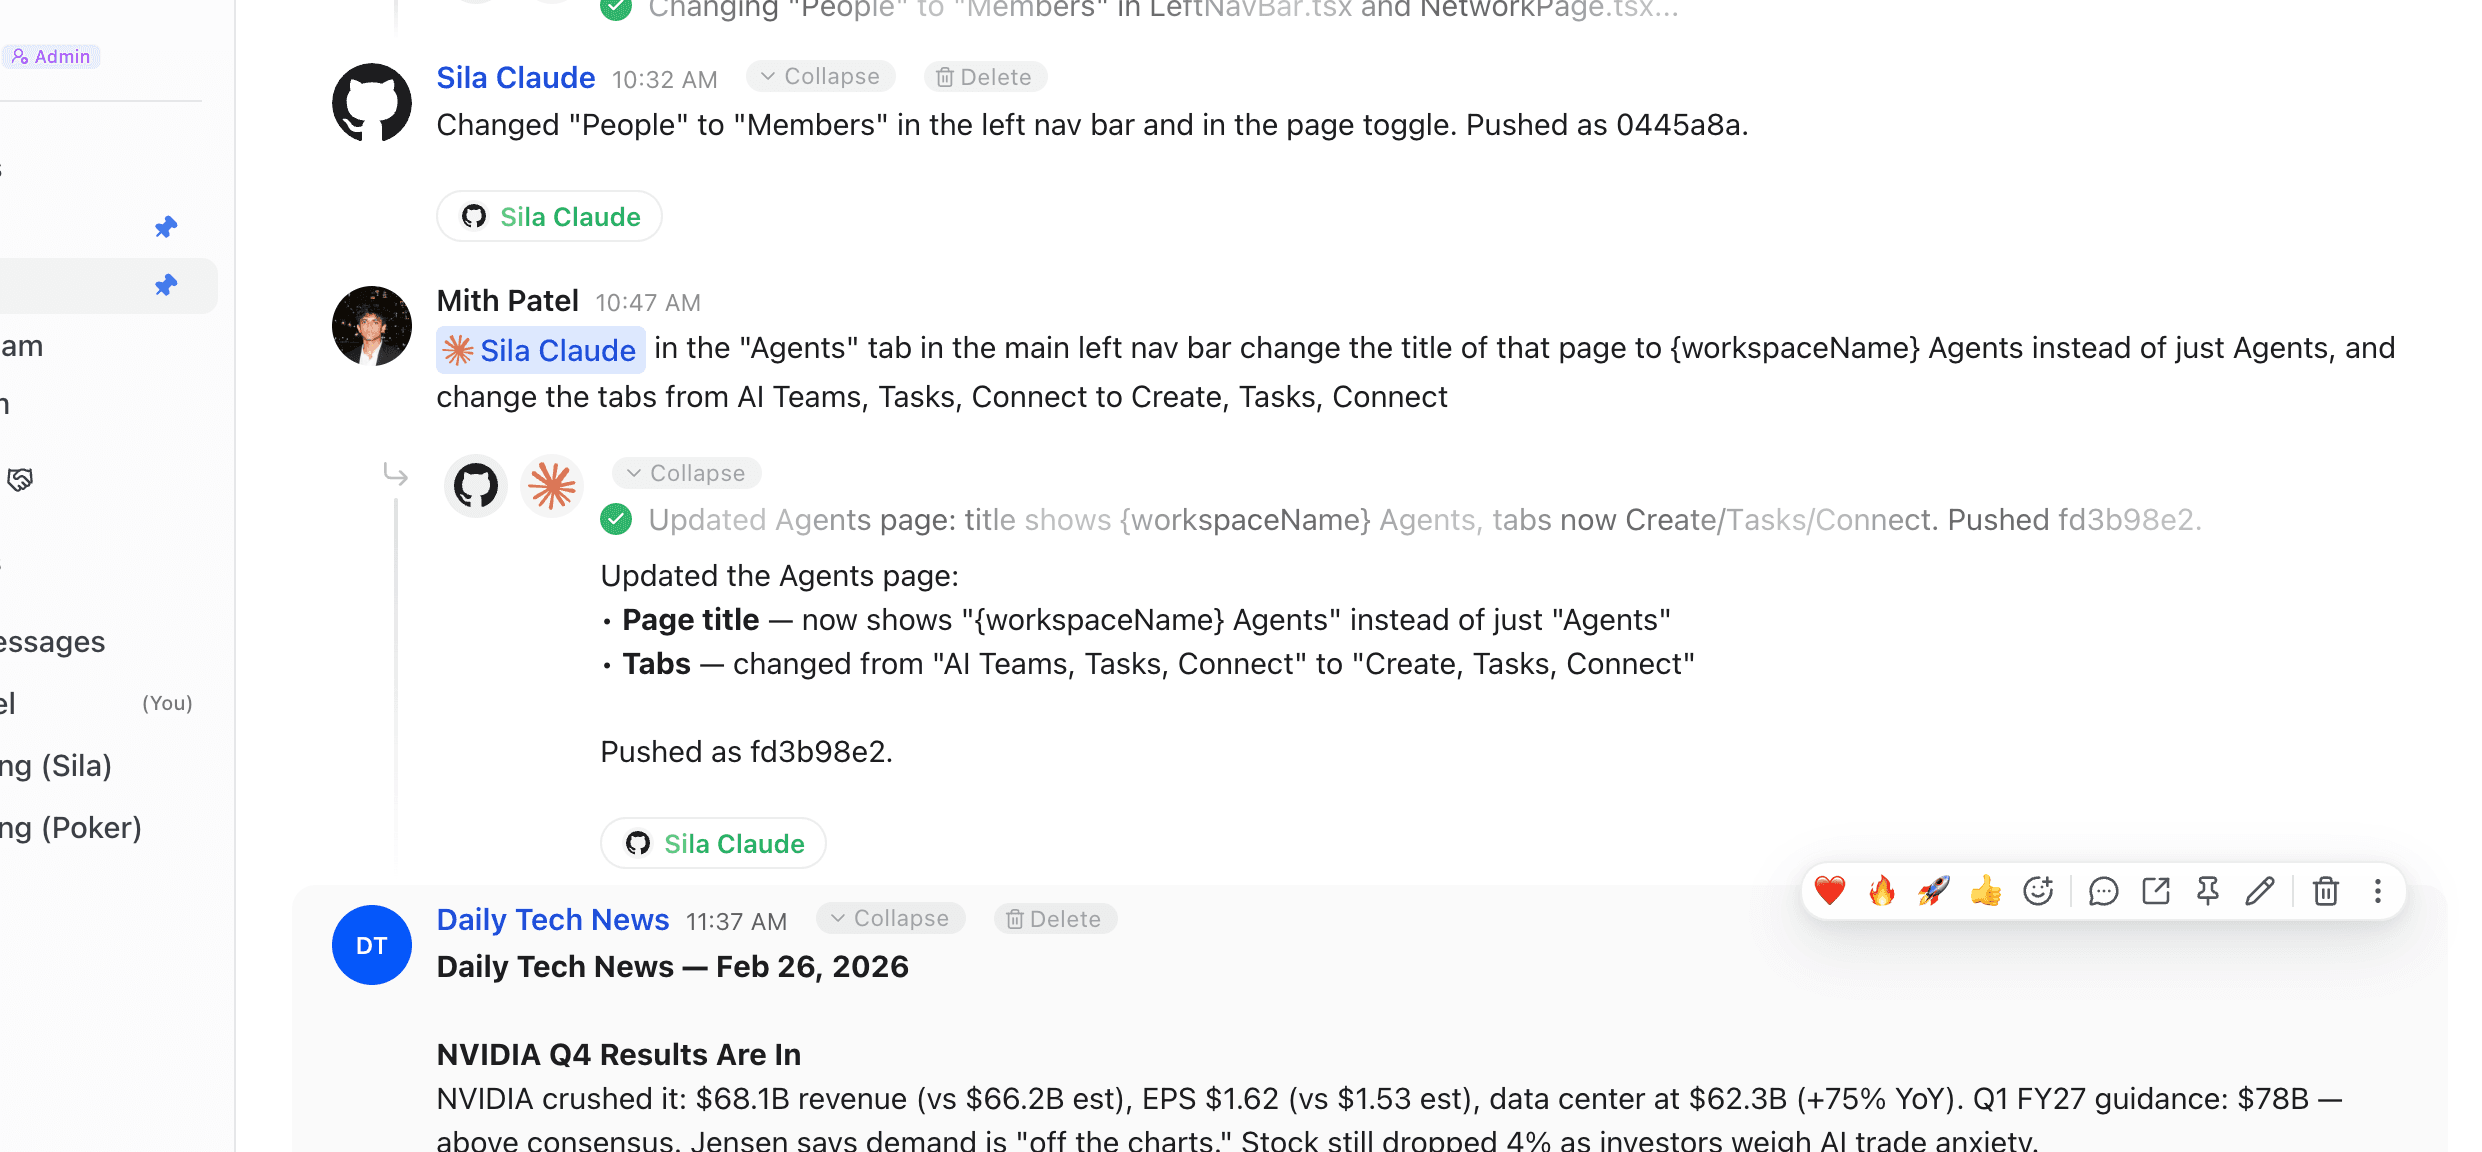2482x1152 pixels.
Task: Delete the Sila Claude 10:32 AM message
Action: click(x=985, y=77)
